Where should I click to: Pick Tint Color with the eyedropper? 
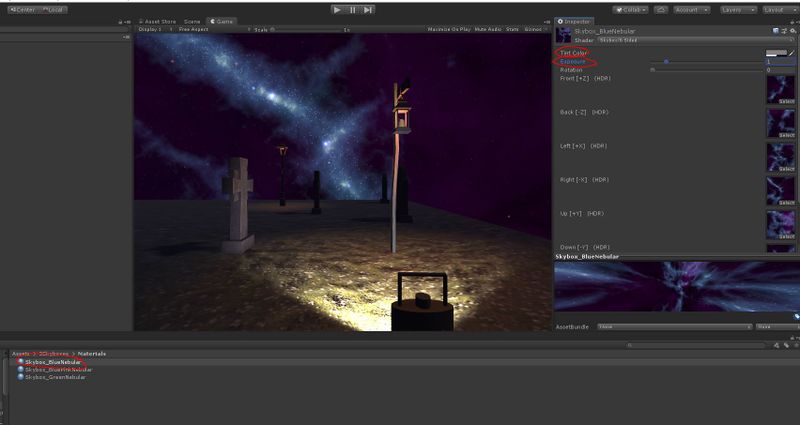coord(792,53)
